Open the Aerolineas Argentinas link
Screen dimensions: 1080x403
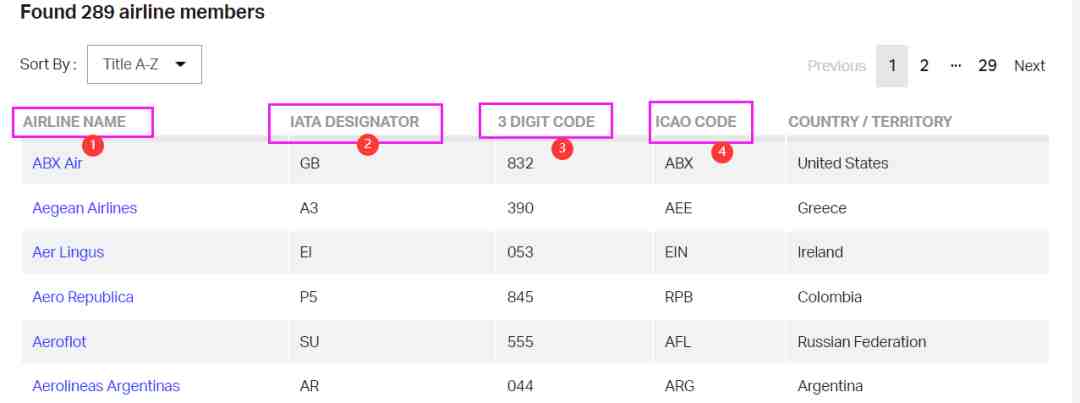(106, 386)
